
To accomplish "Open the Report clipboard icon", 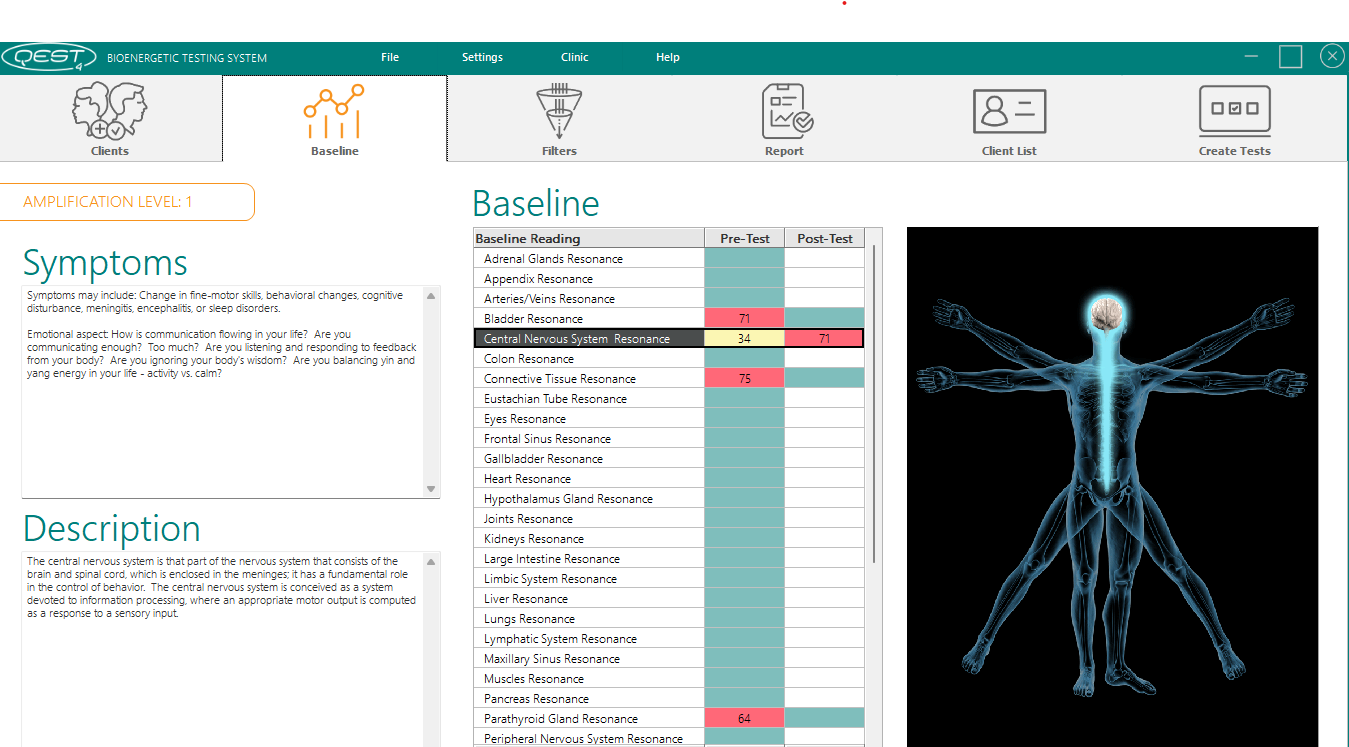I will click(x=785, y=112).
